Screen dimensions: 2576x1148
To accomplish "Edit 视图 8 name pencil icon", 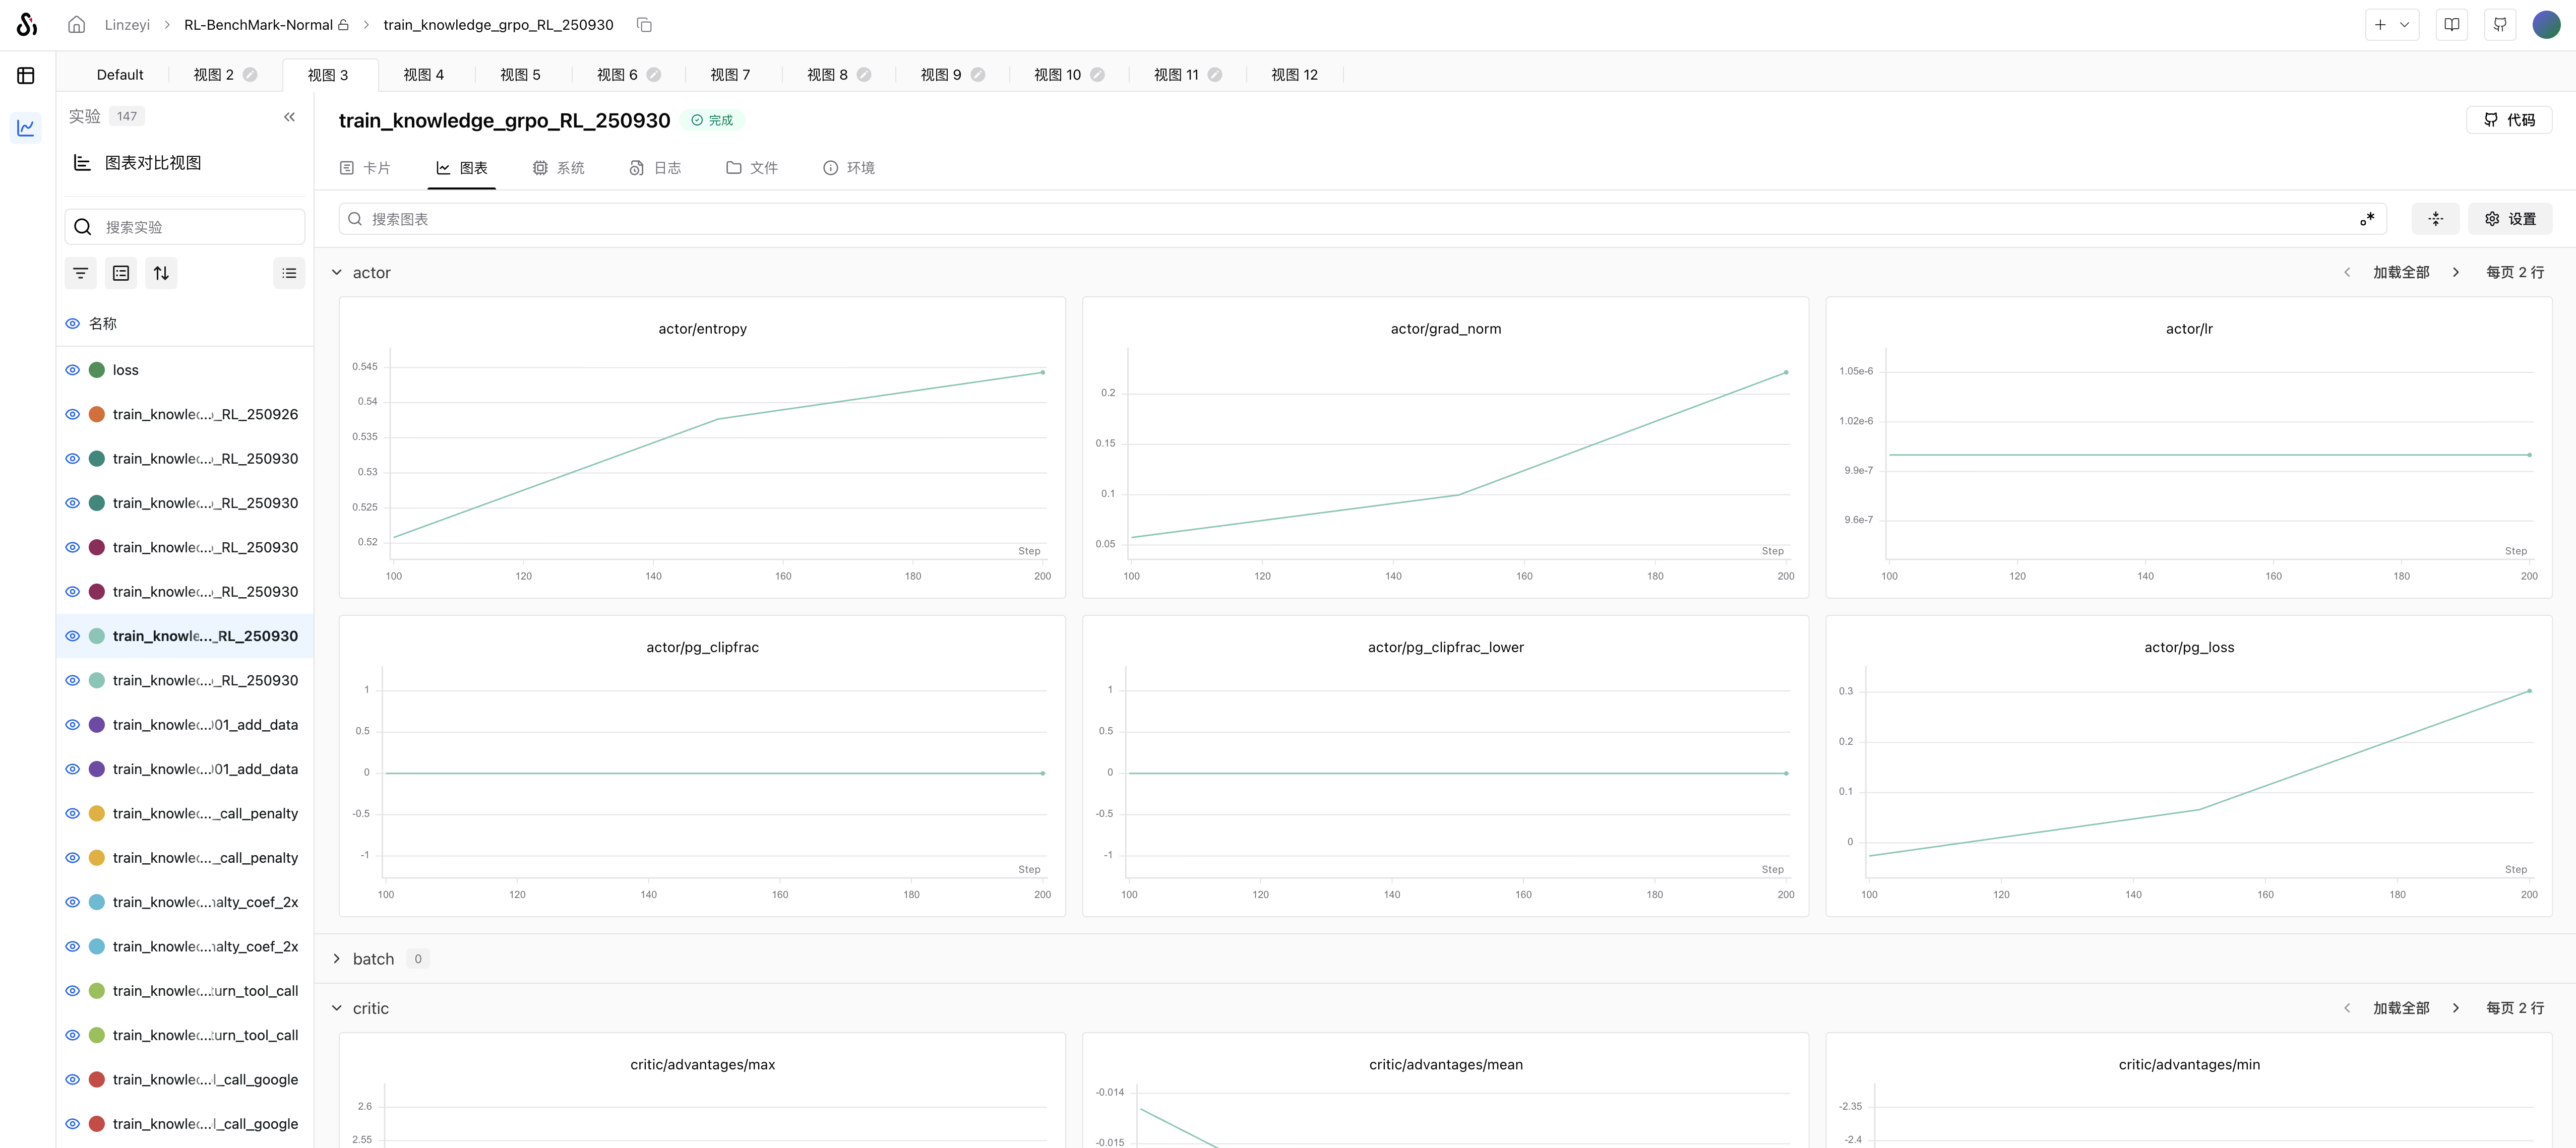I will pos(864,75).
